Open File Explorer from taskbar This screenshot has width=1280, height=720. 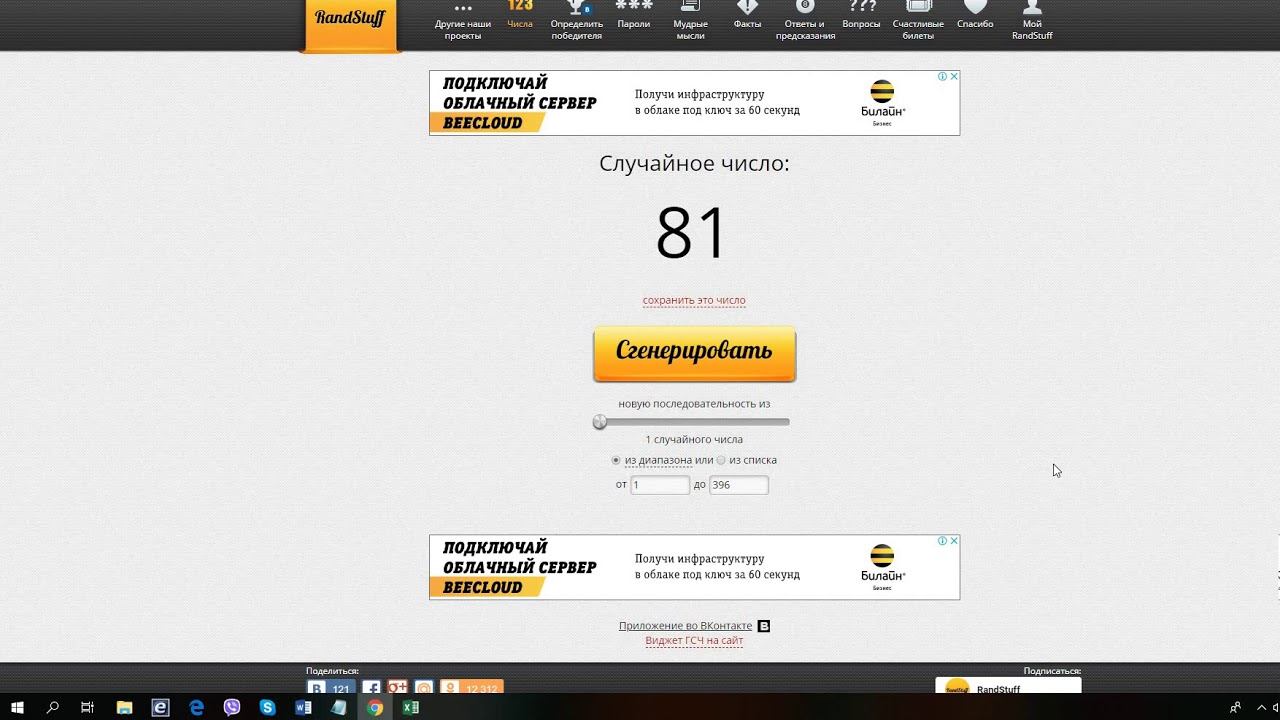[124, 707]
